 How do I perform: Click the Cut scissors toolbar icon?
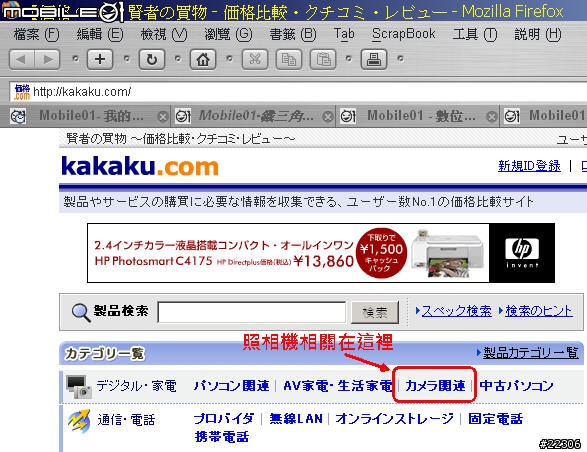tap(255, 59)
